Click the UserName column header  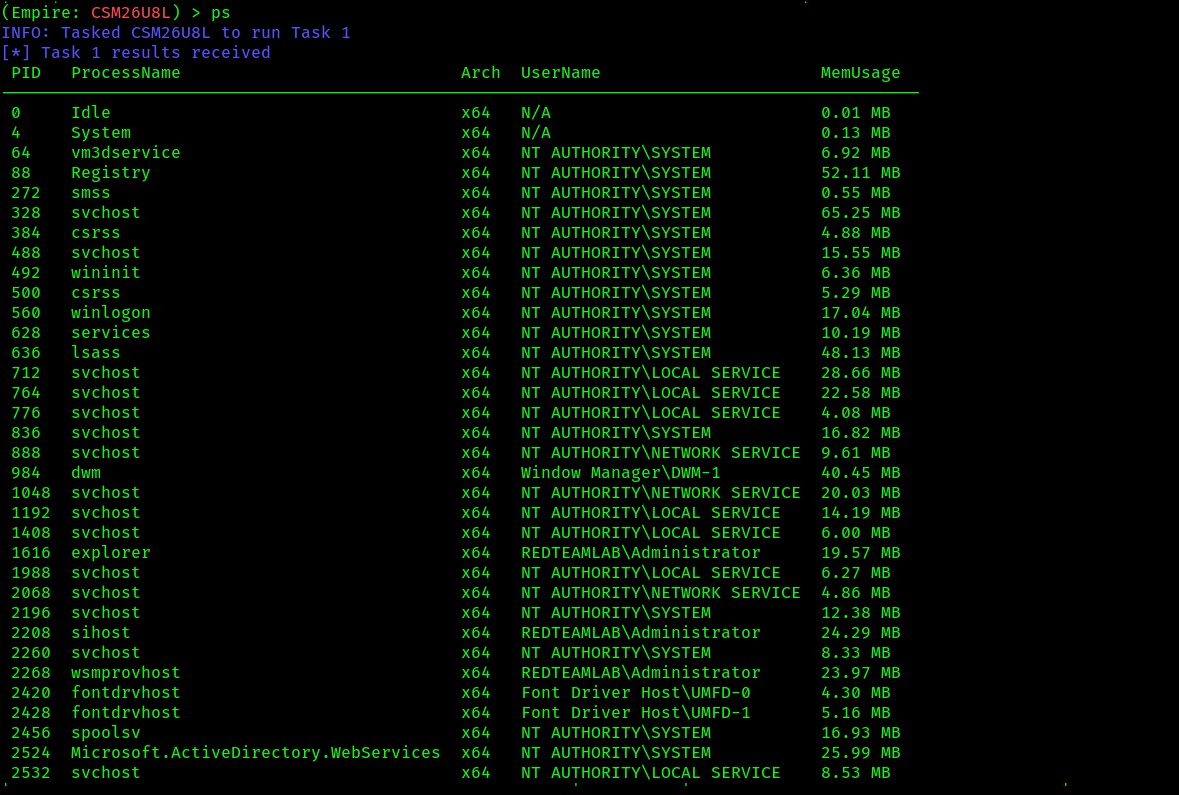[x=560, y=73]
